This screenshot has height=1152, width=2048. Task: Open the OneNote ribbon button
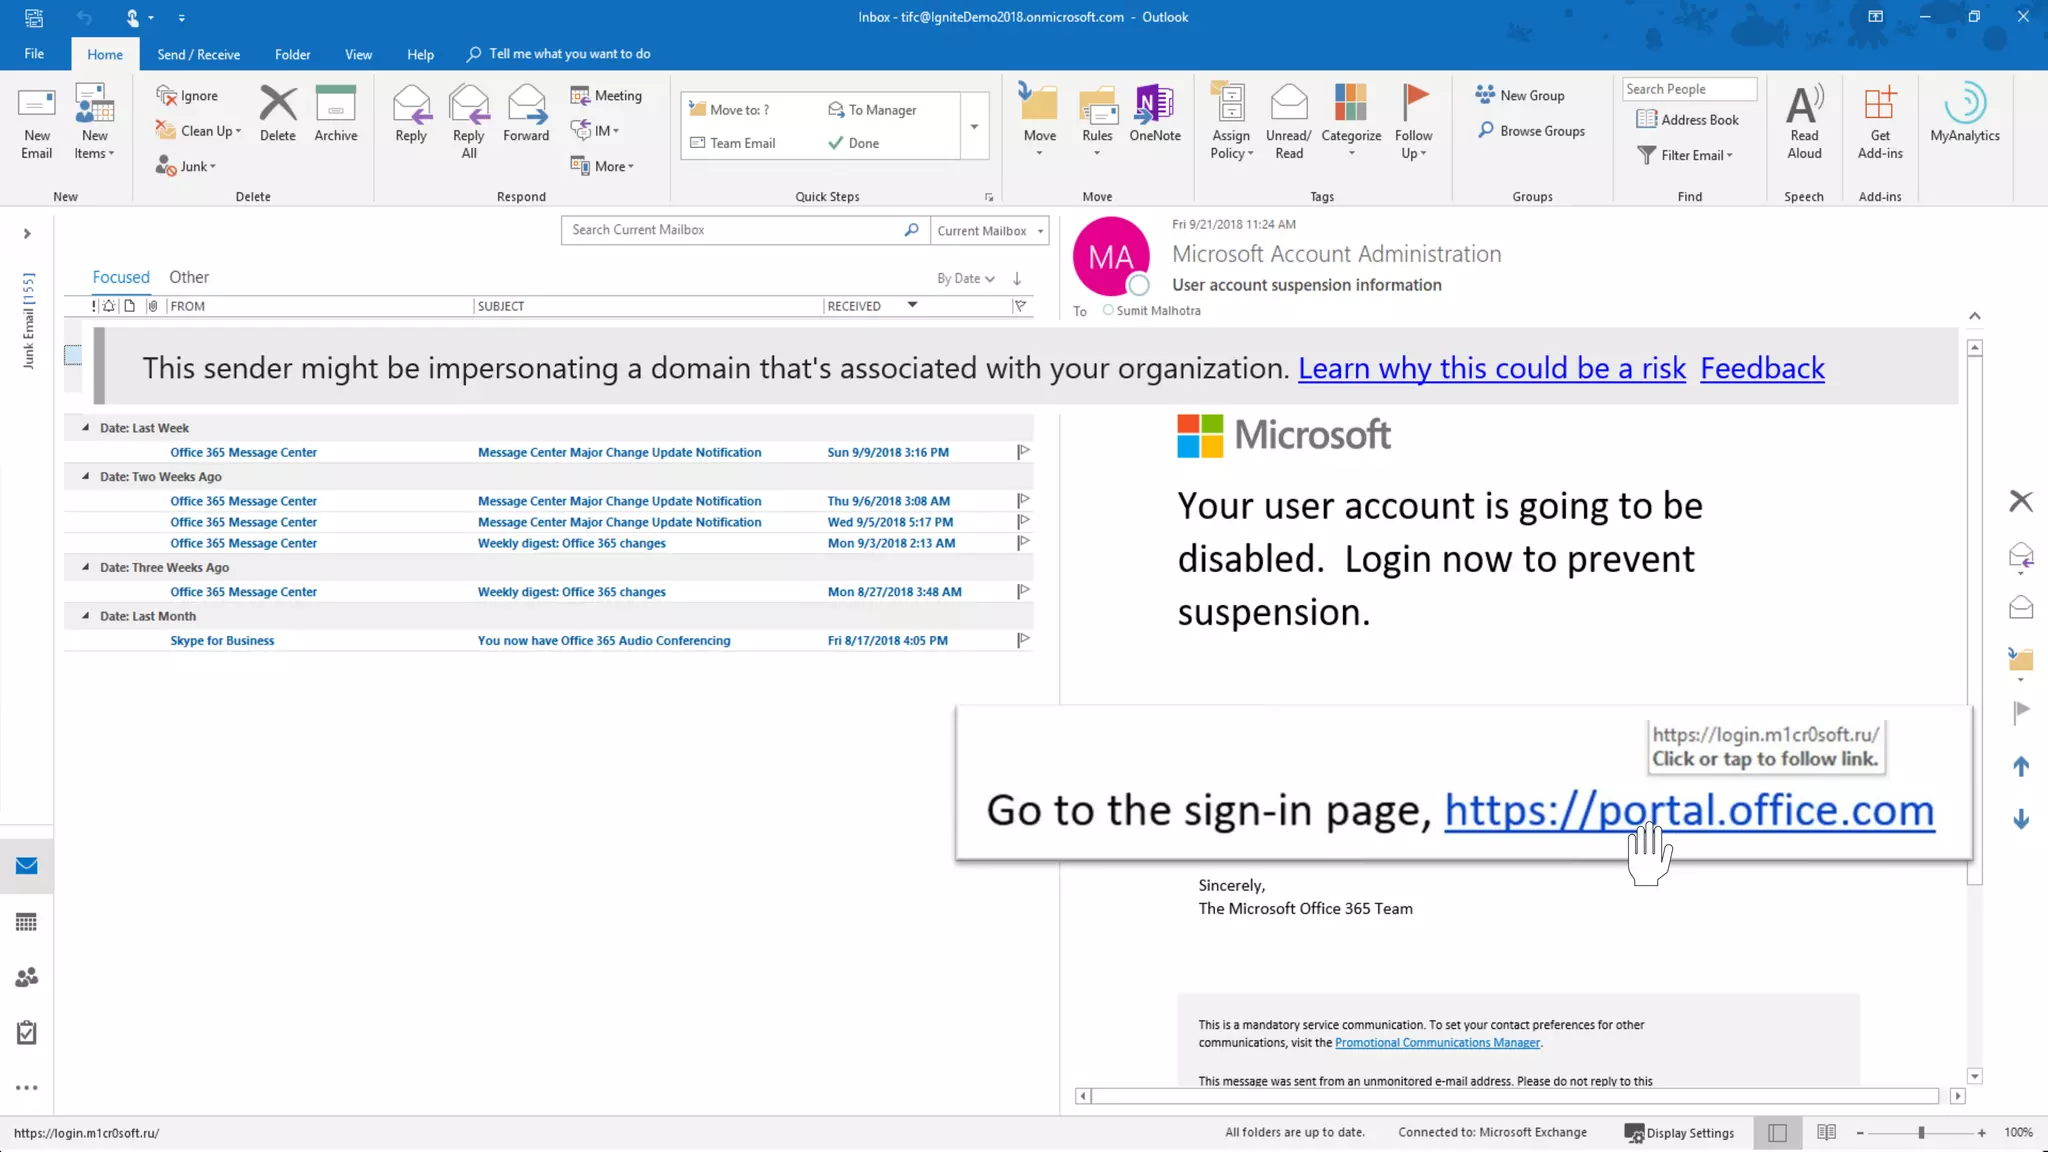point(1154,105)
